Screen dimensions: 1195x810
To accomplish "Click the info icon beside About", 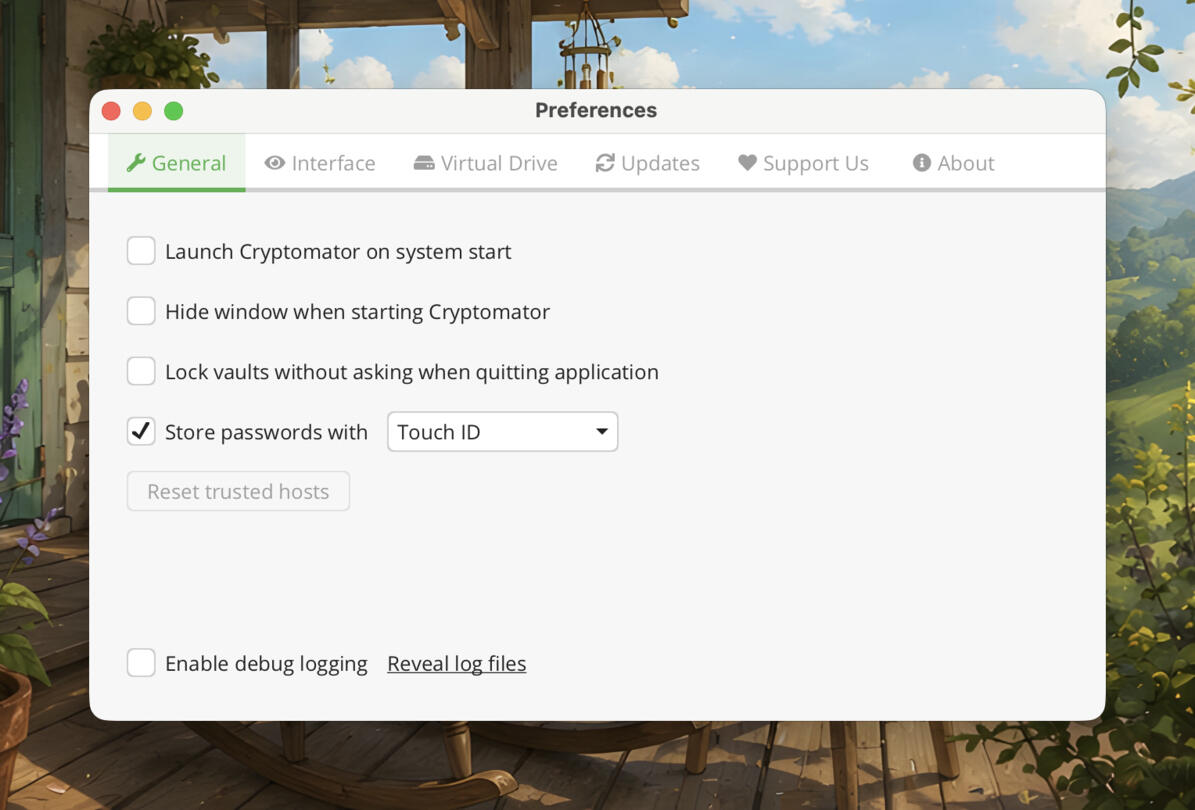I will (x=921, y=163).
